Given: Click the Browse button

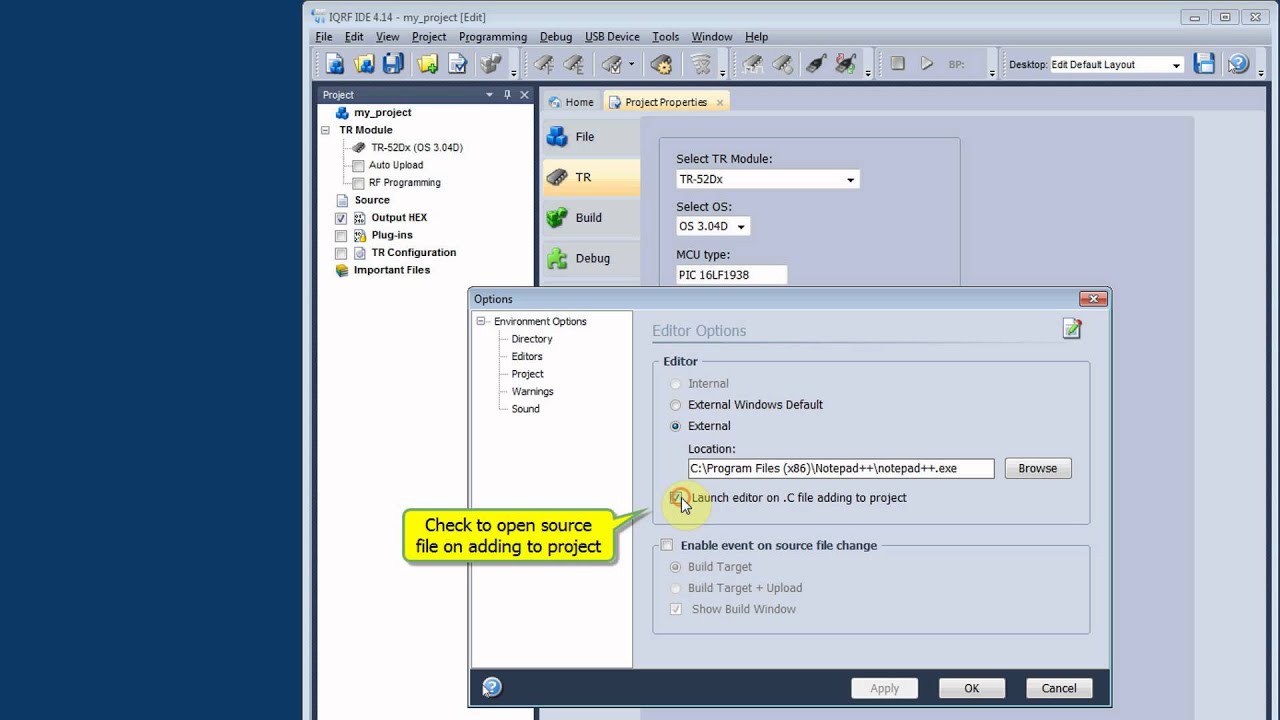Looking at the screenshot, I should (x=1038, y=468).
